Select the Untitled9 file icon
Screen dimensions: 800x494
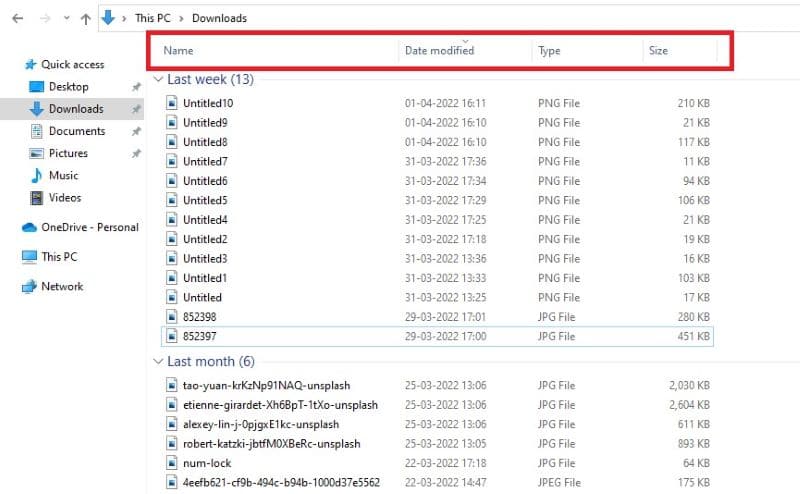(172, 122)
